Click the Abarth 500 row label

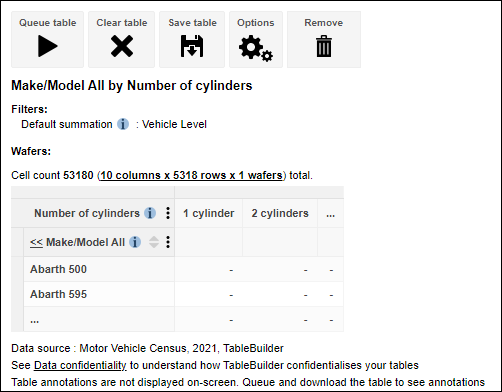pyautogui.click(x=58, y=269)
